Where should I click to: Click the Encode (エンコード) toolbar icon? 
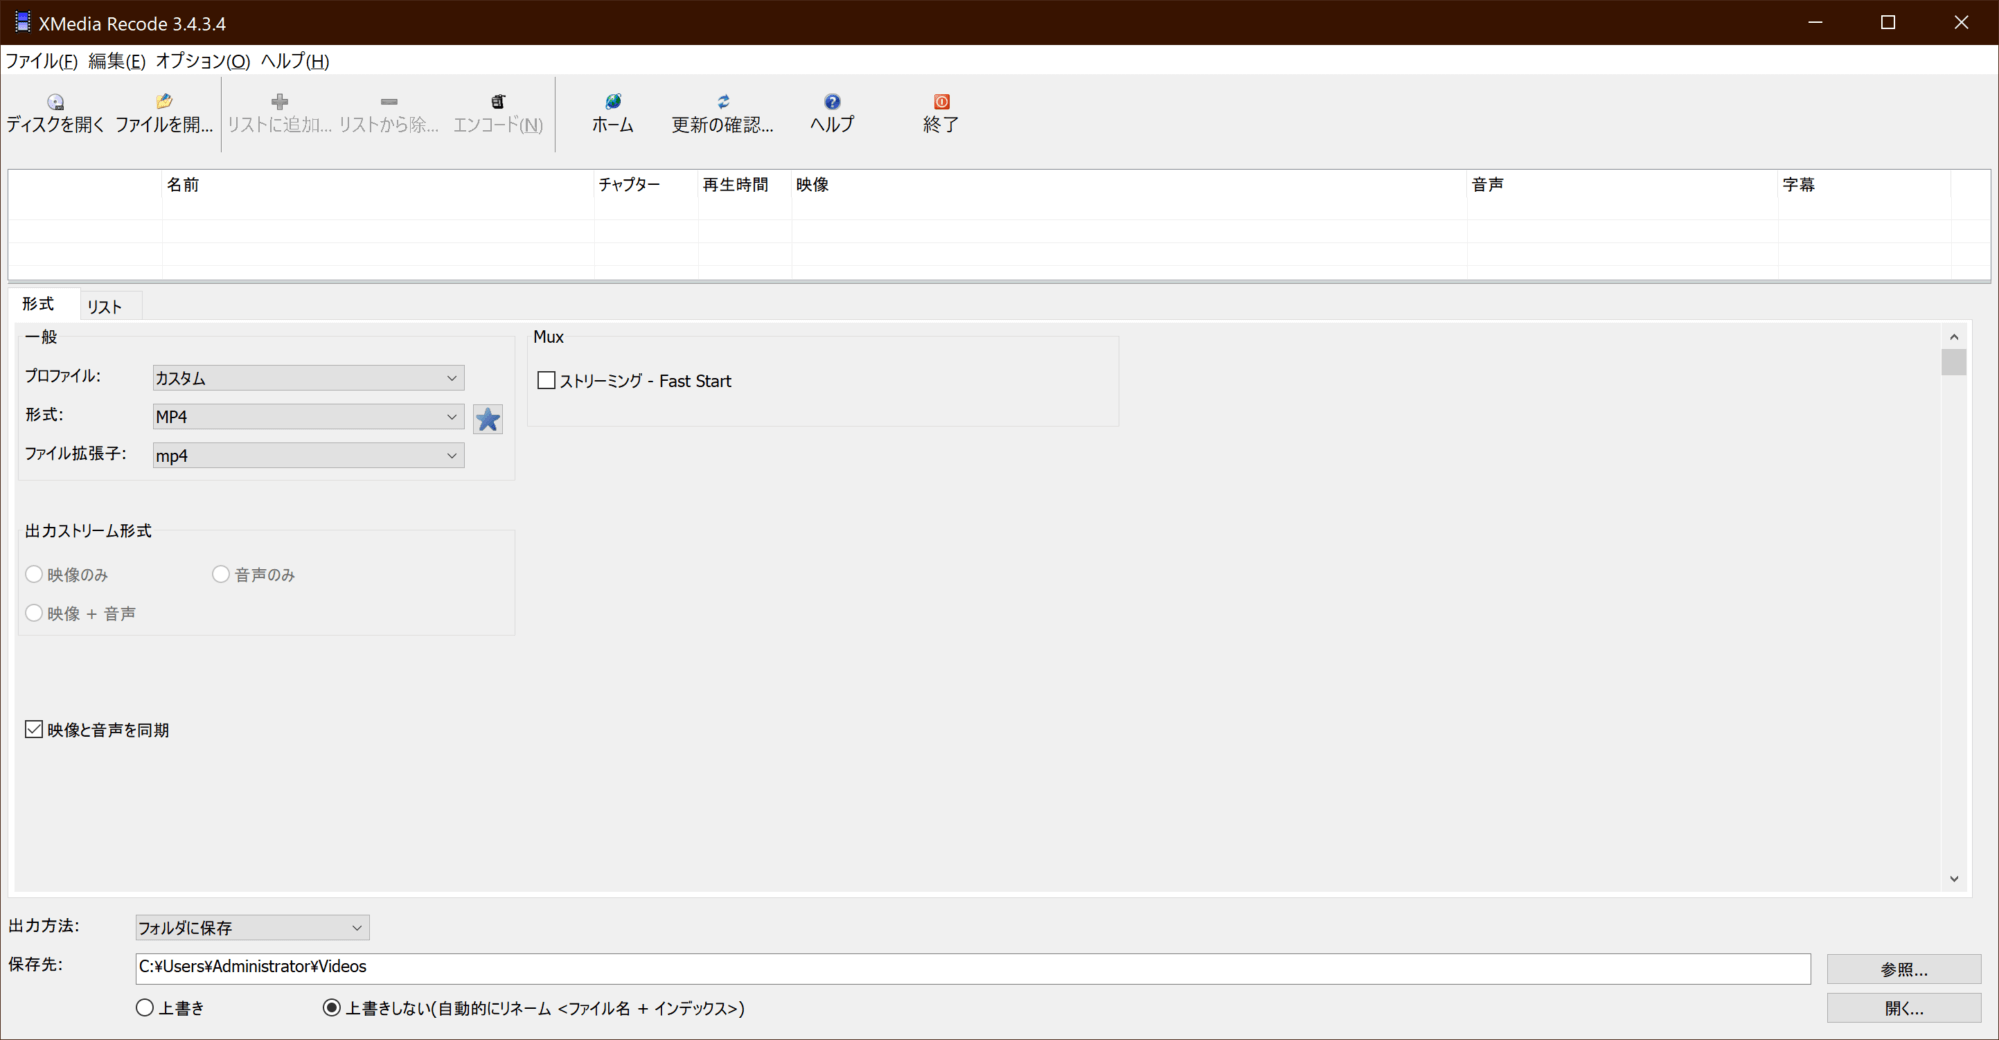tap(498, 102)
